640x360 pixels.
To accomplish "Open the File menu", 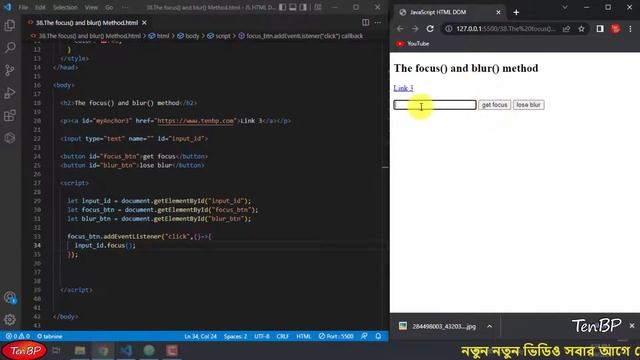I will tap(23, 7).
